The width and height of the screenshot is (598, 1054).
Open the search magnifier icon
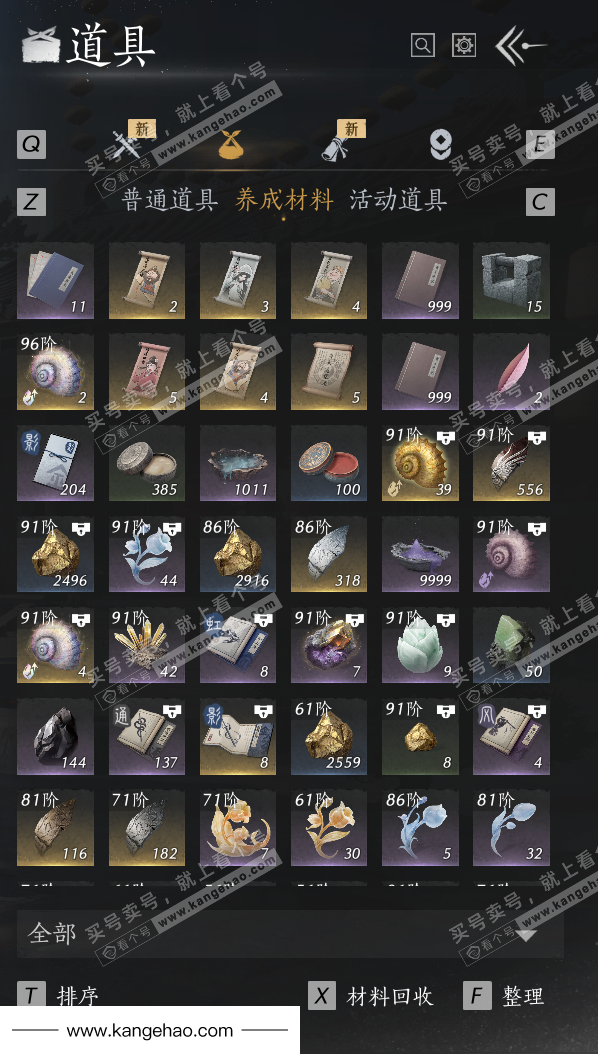(423, 45)
